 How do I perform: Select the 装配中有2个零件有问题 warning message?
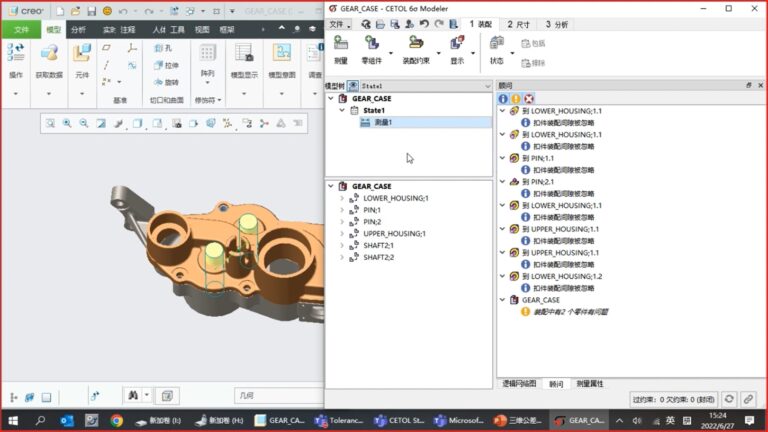[x=570, y=312]
